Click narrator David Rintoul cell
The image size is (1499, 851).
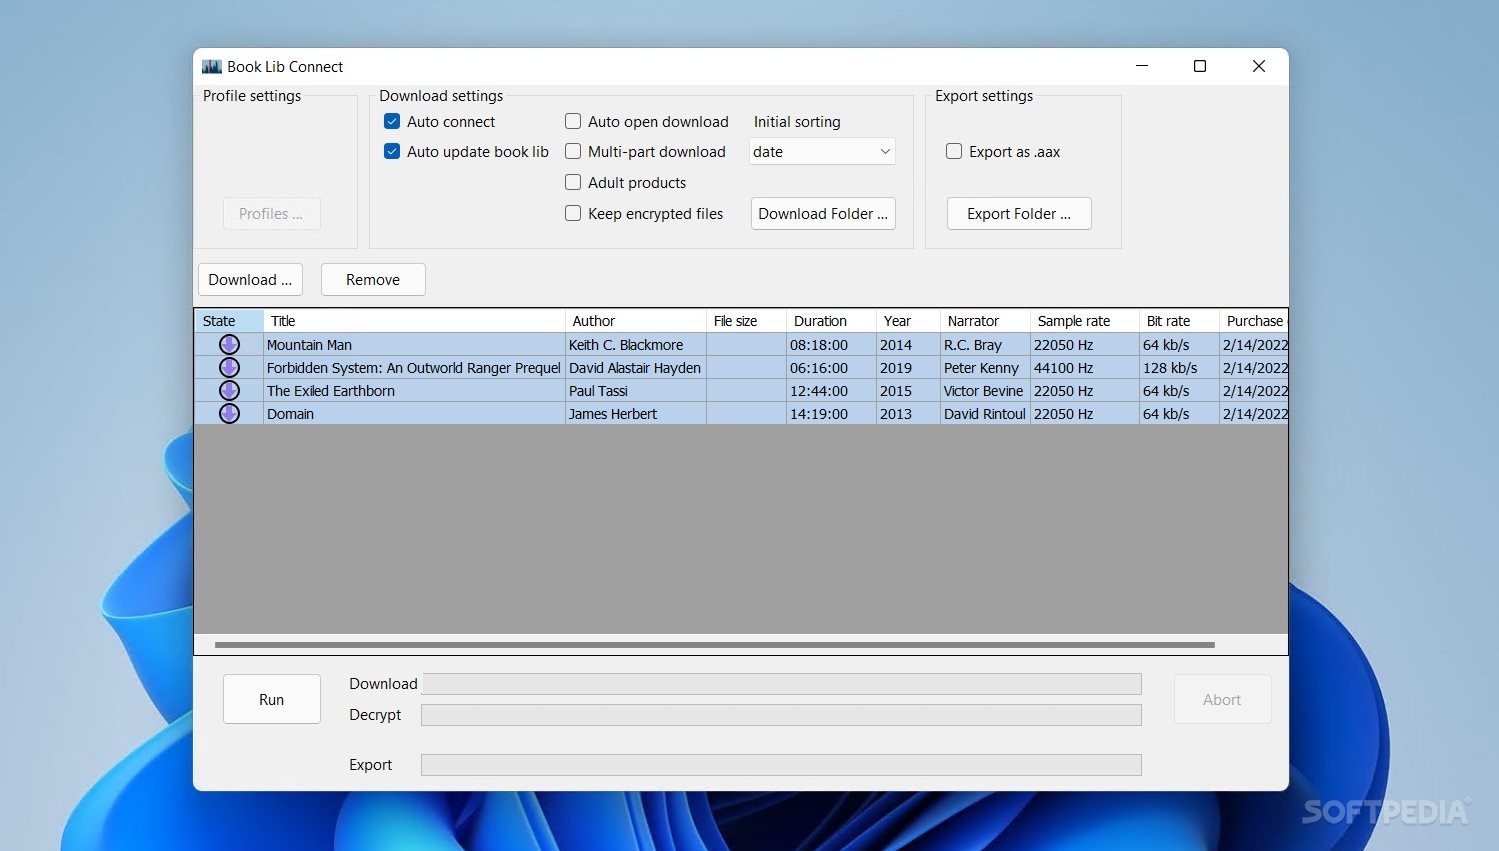point(985,414)
